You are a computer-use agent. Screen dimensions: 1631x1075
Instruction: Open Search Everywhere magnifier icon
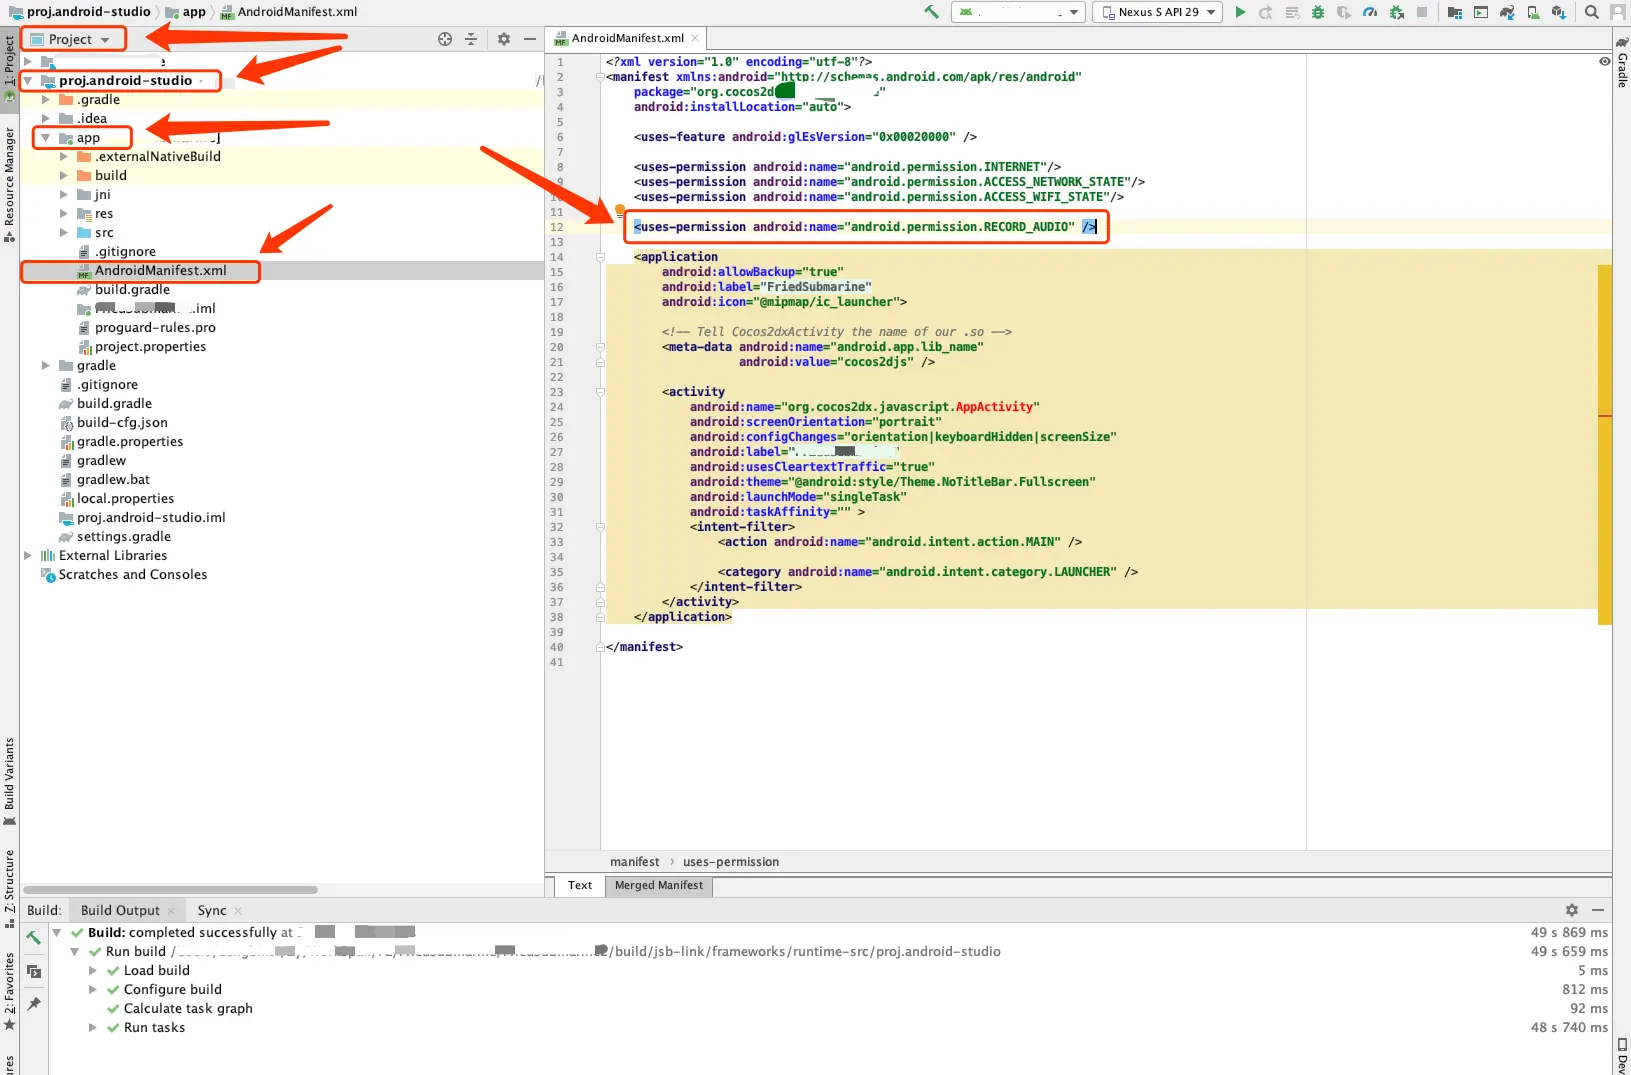pyautogui.click(x=1592, y=12)
